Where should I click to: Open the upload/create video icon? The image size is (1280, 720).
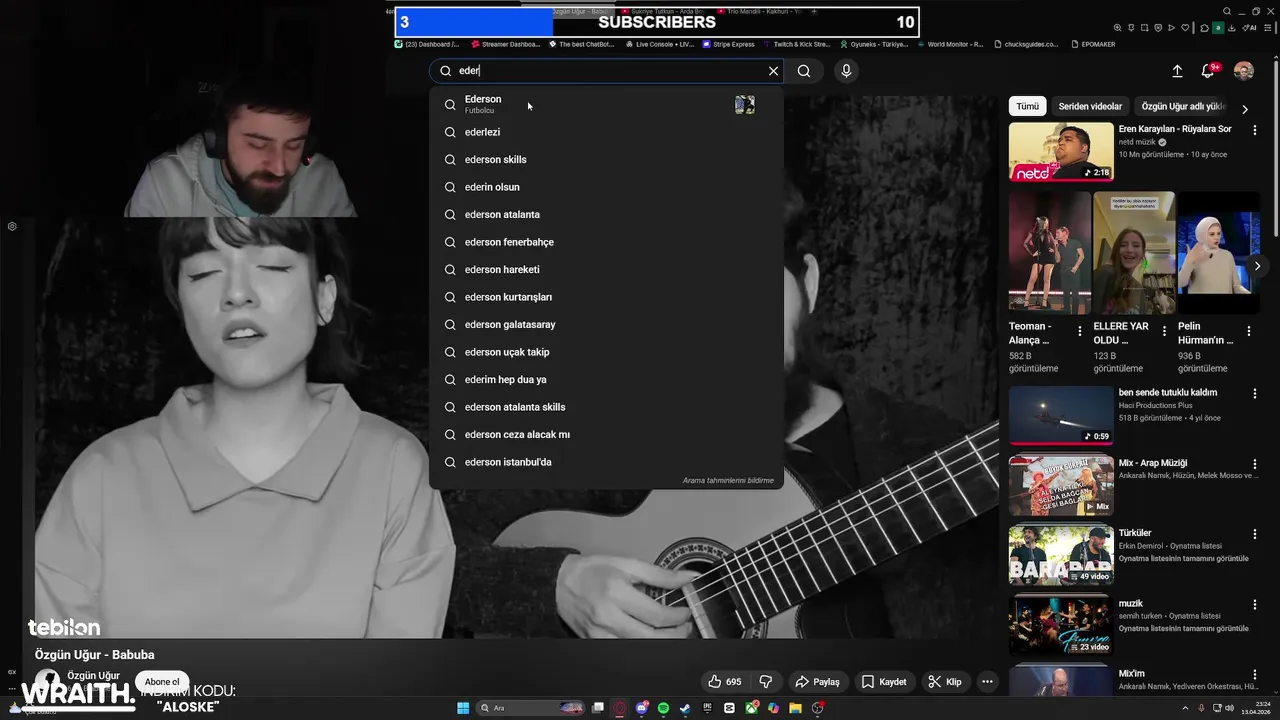[1177, 71]
